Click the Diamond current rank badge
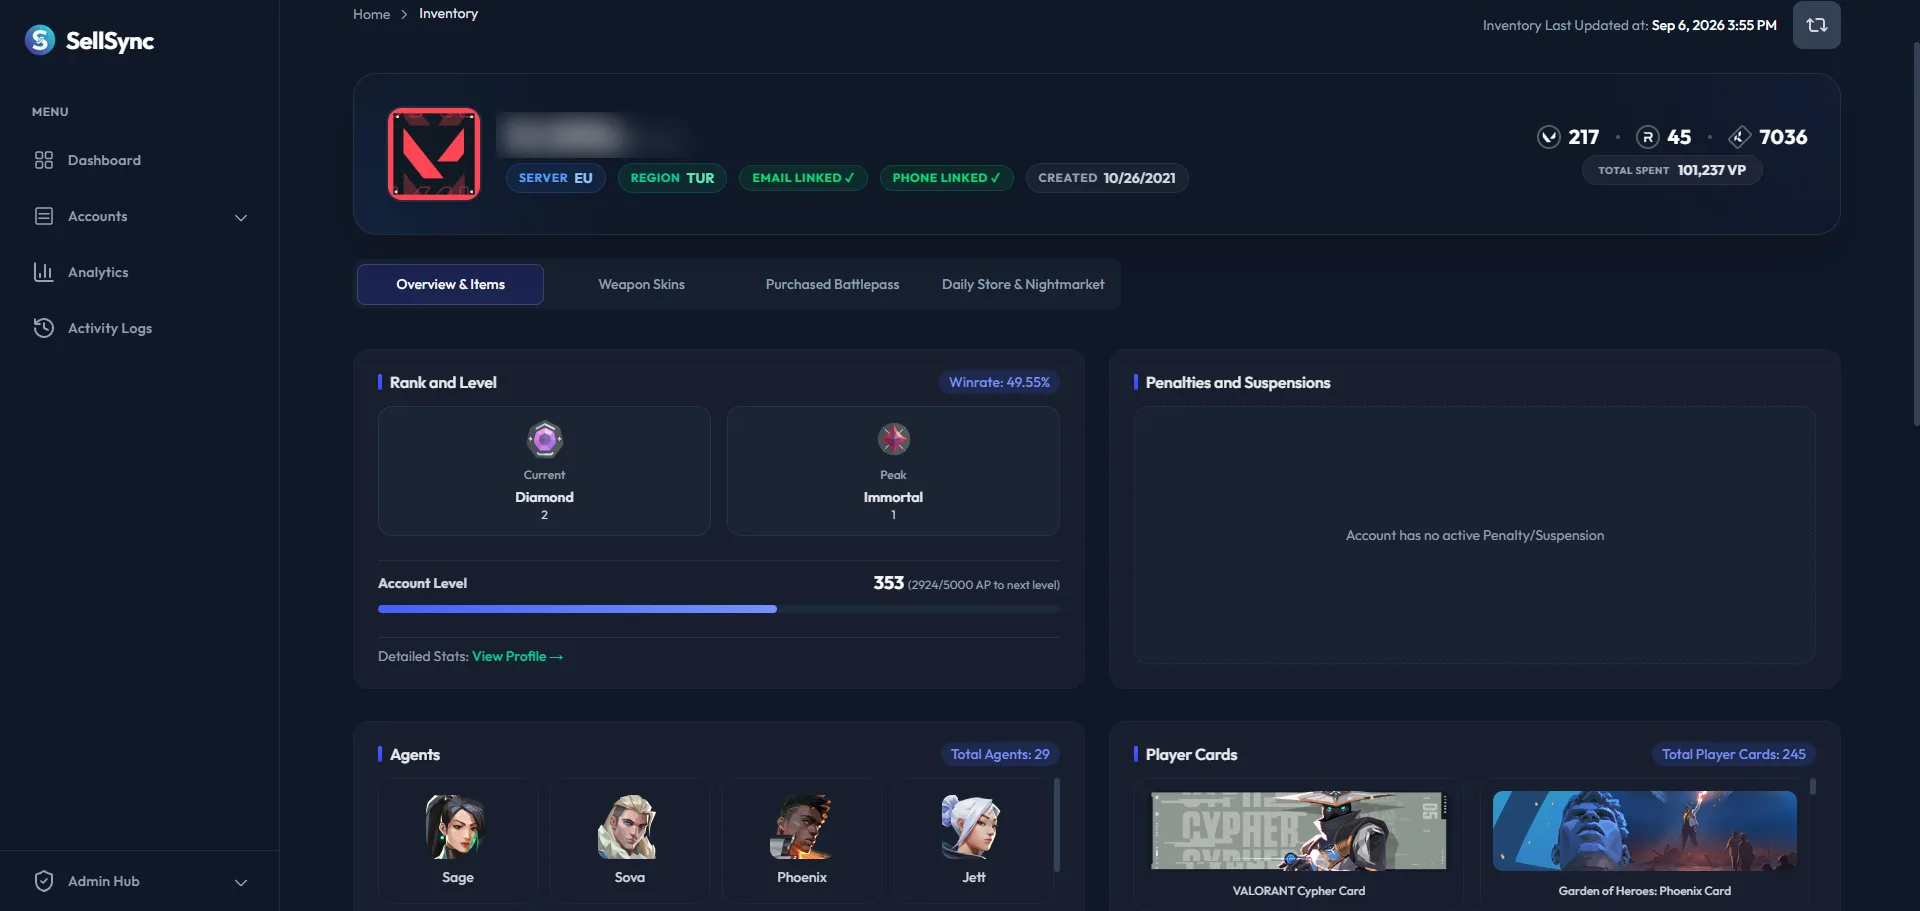 pos(545,439)
